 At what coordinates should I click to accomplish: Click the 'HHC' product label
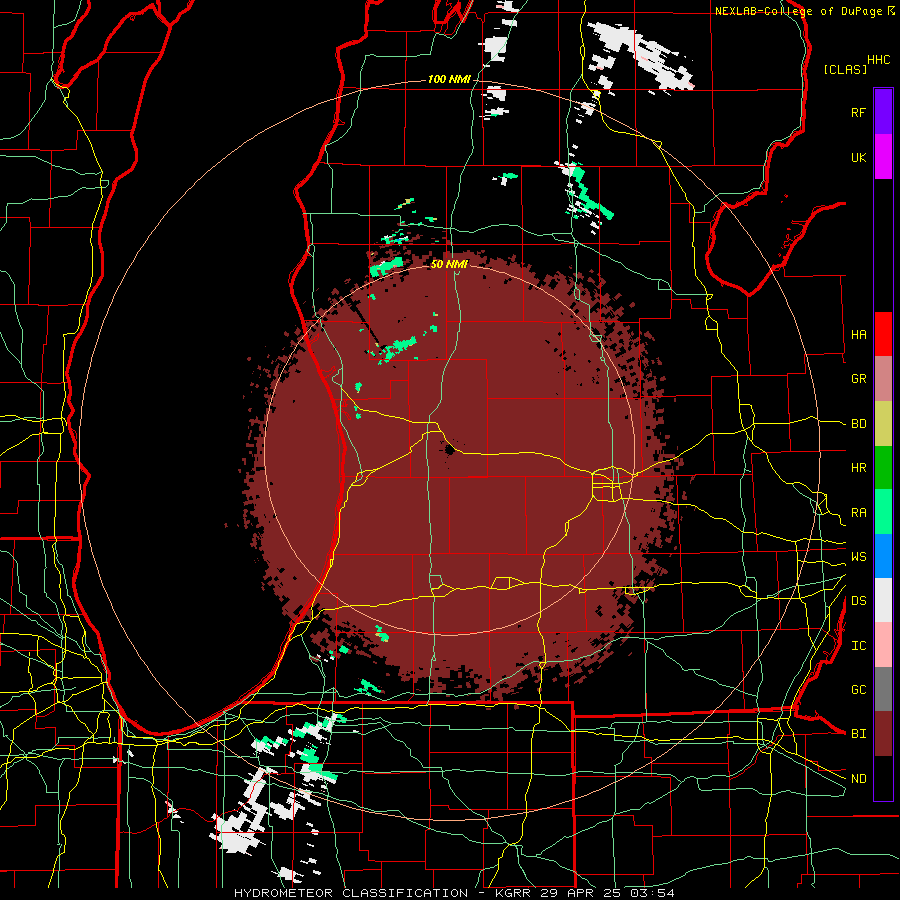[x=879, y=60]
